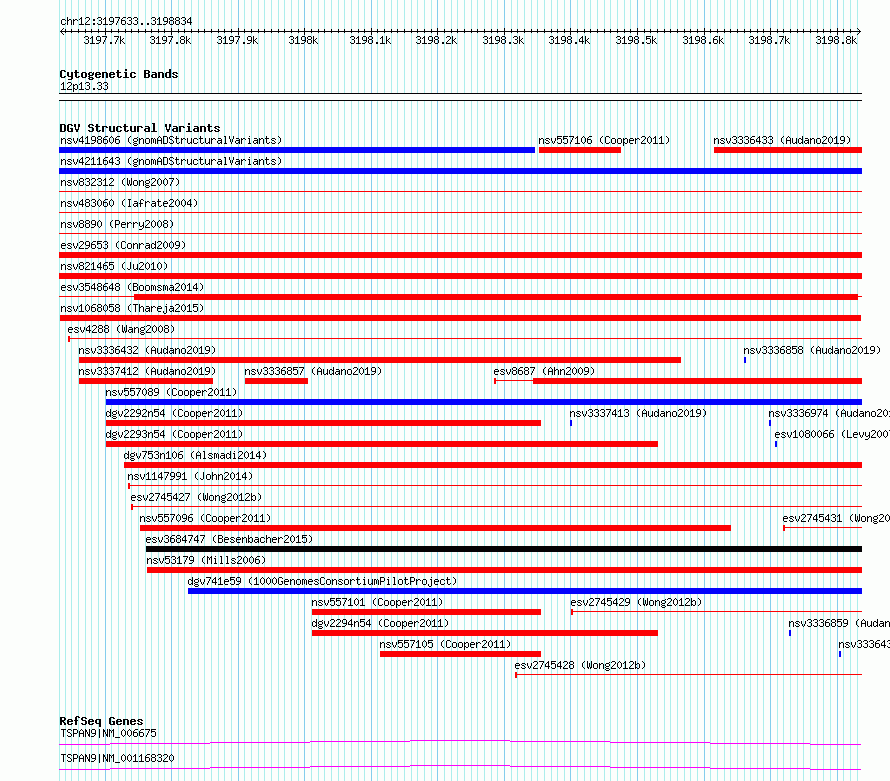Click the chr12:3197633..3198834 coordinates text

(x=126, y=21)
